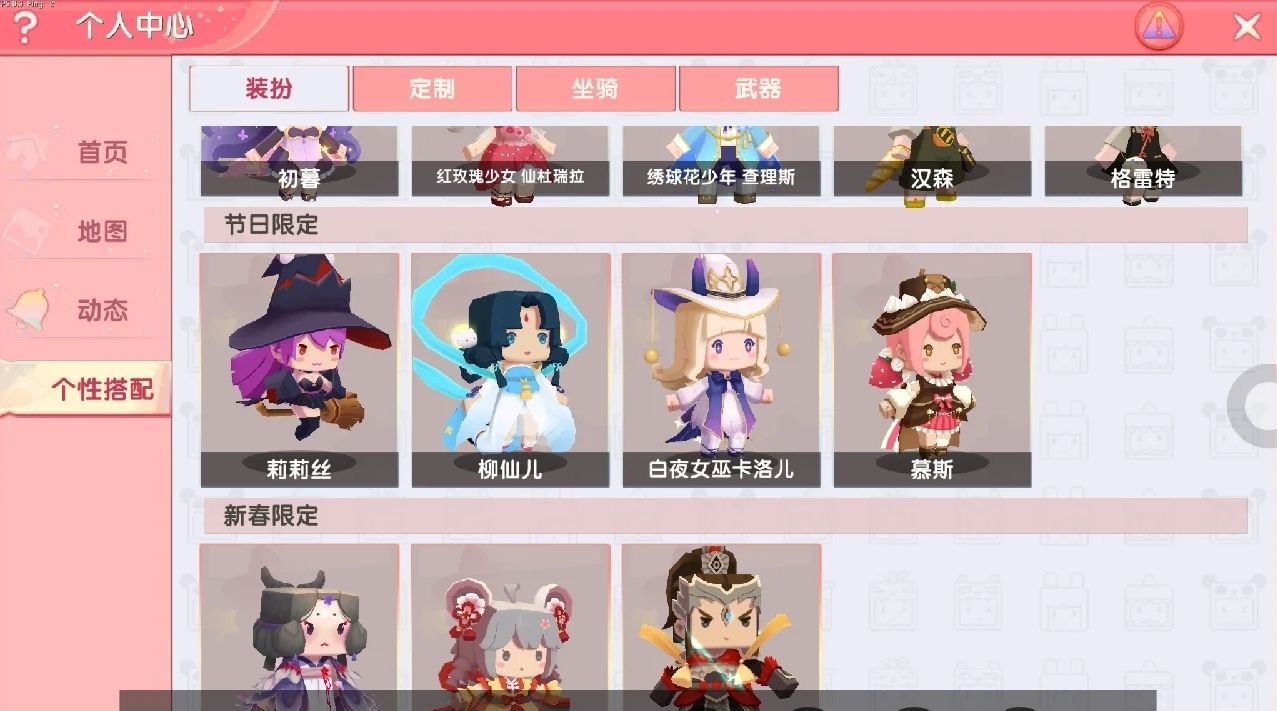
Task: Pick the 白夜女巫卡洛儿 skin
Action: pyautogui.click(x=721, y=370)
